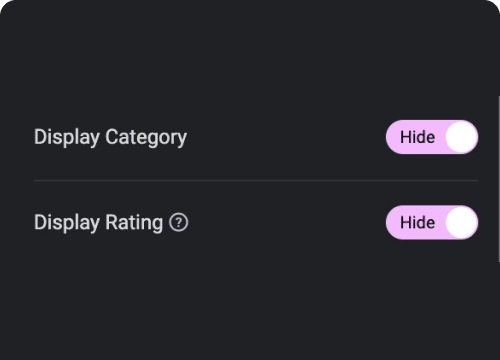Click the divider line between the settings

click(x=256, y=180)
